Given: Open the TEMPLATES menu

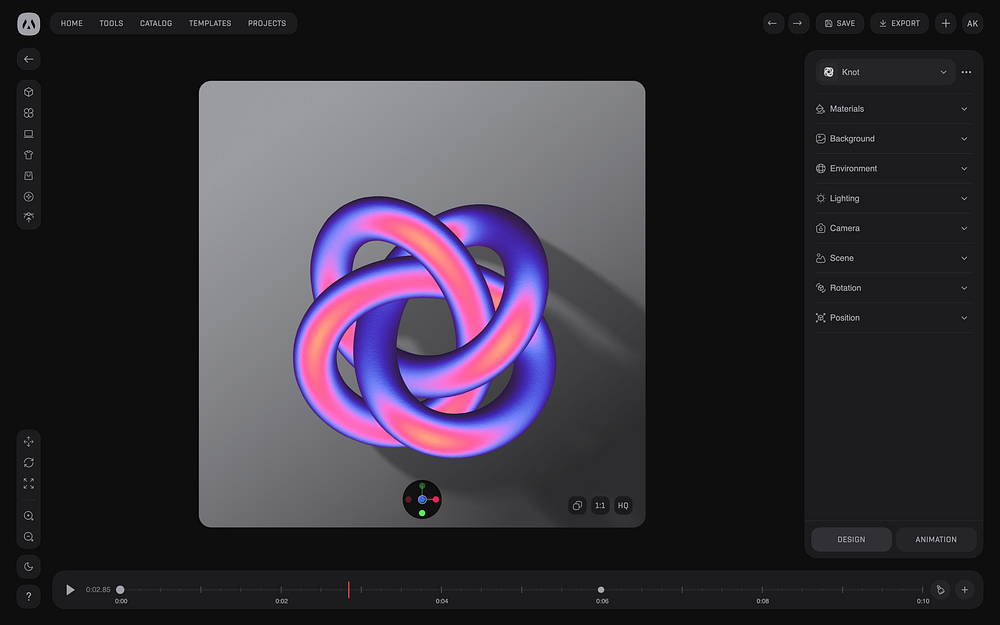Looking at the screenshot, I should (x=210, y=24).
